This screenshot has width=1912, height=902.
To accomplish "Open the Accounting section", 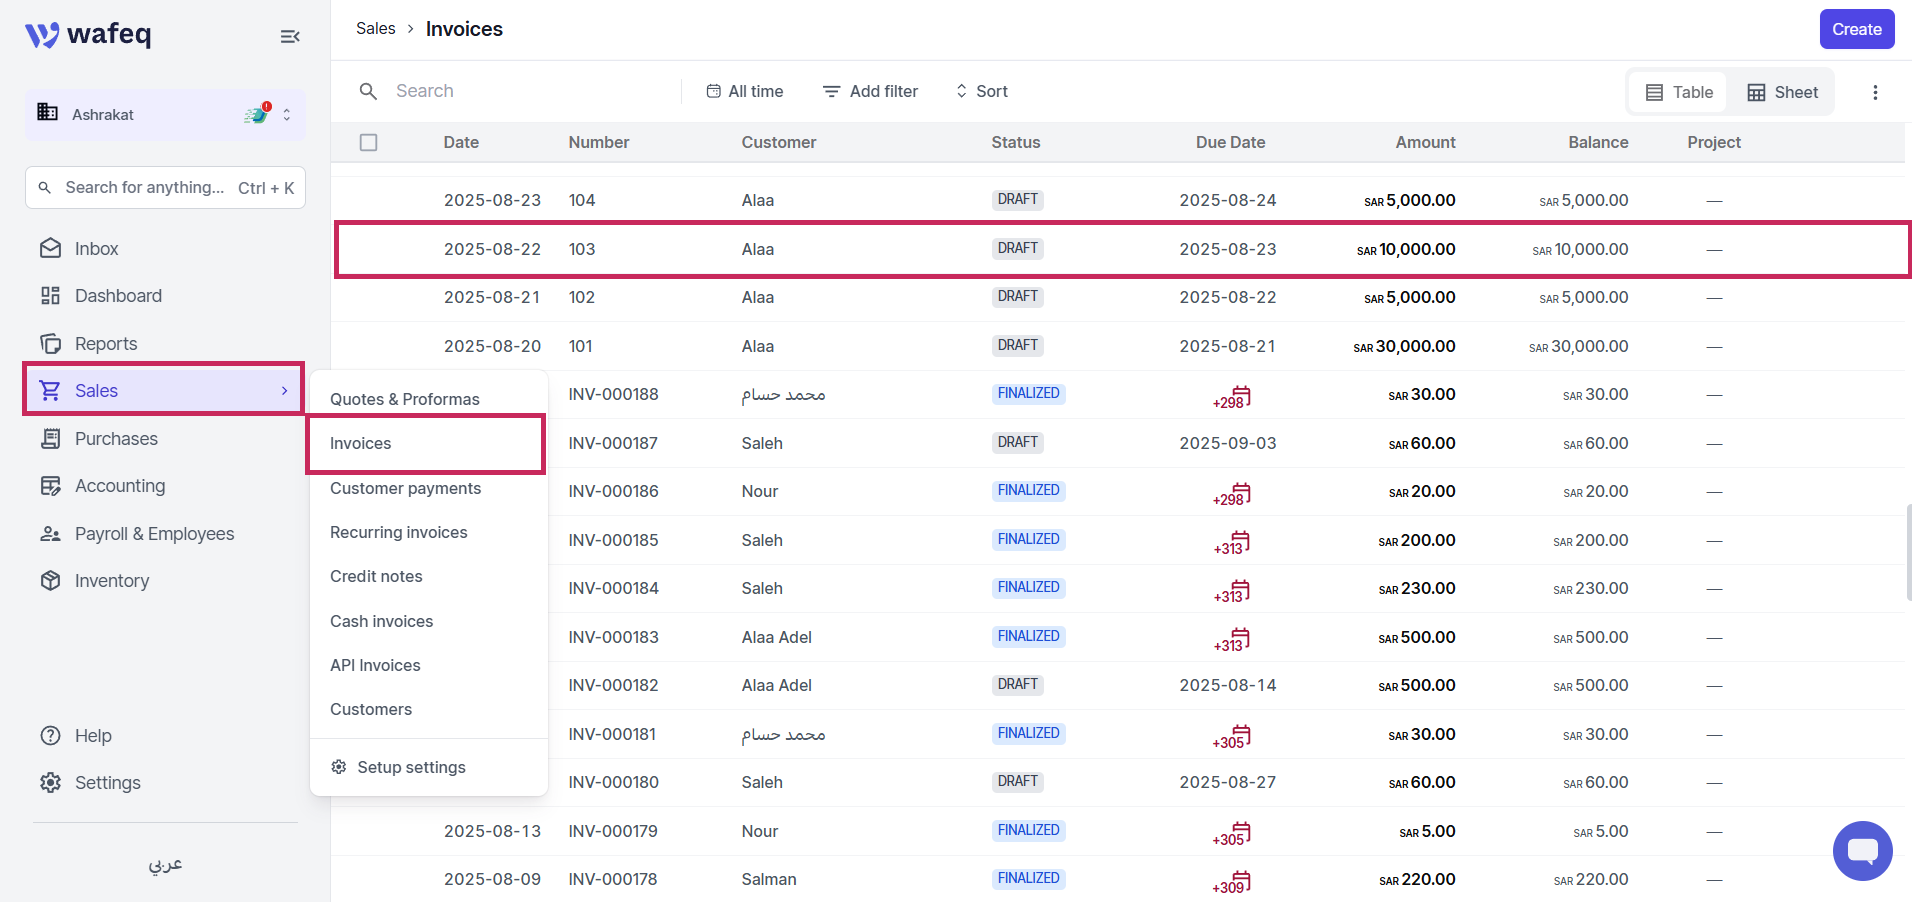I will click(x=120, y=486).
